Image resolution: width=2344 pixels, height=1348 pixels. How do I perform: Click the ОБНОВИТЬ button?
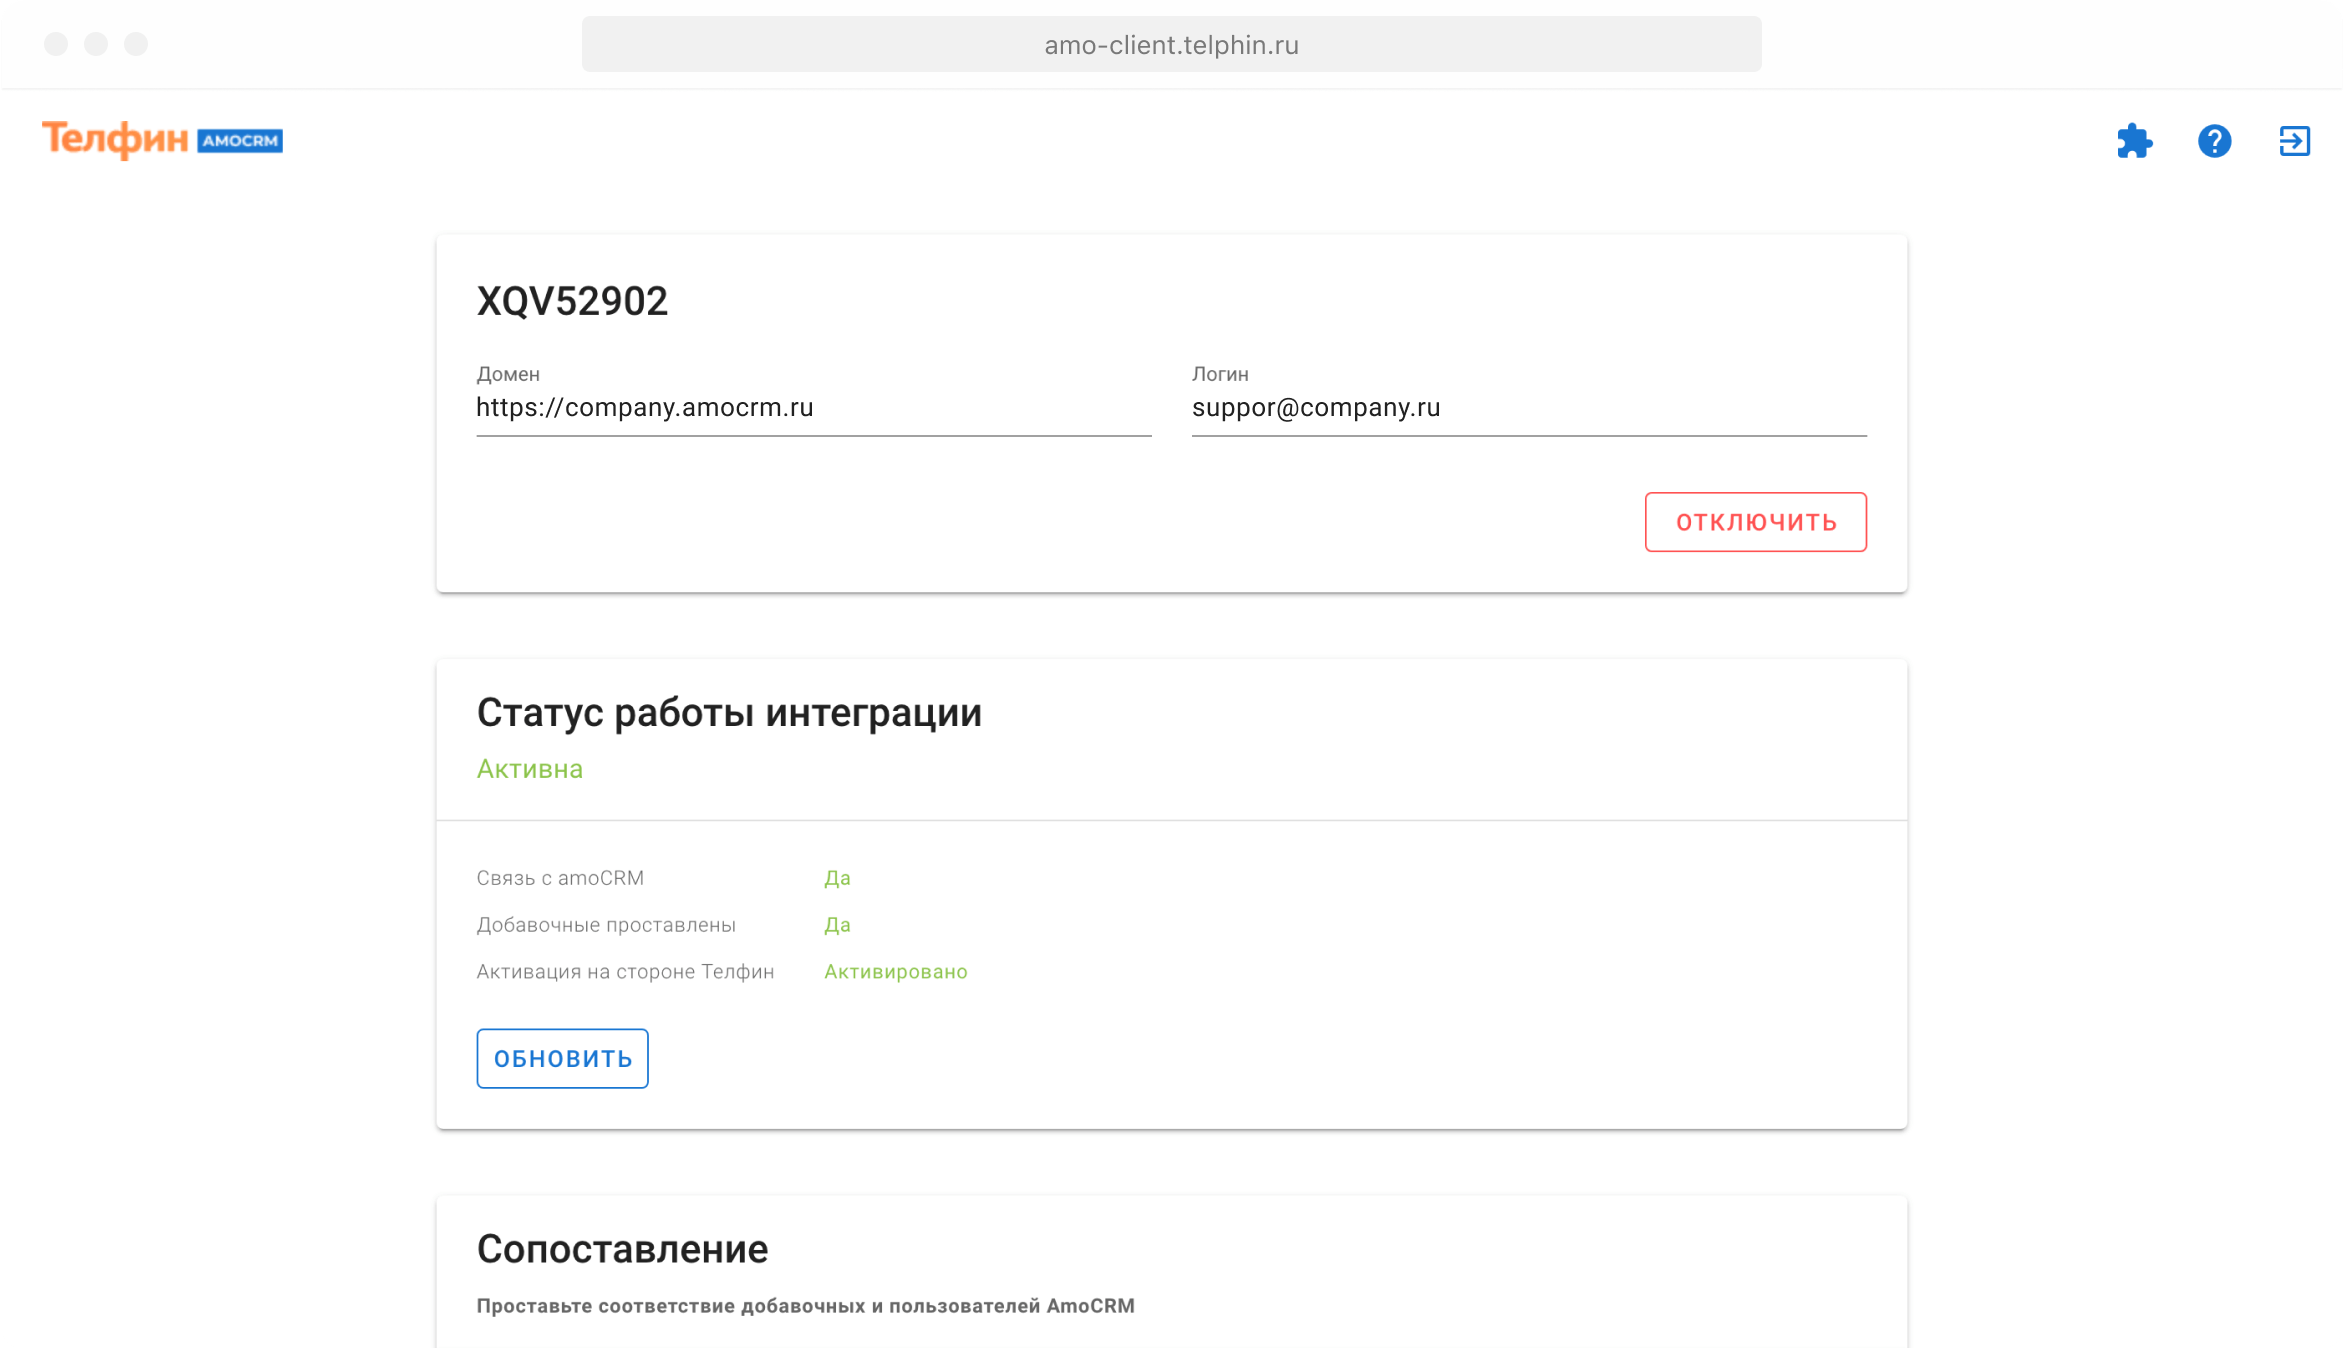click(562, 1058)
